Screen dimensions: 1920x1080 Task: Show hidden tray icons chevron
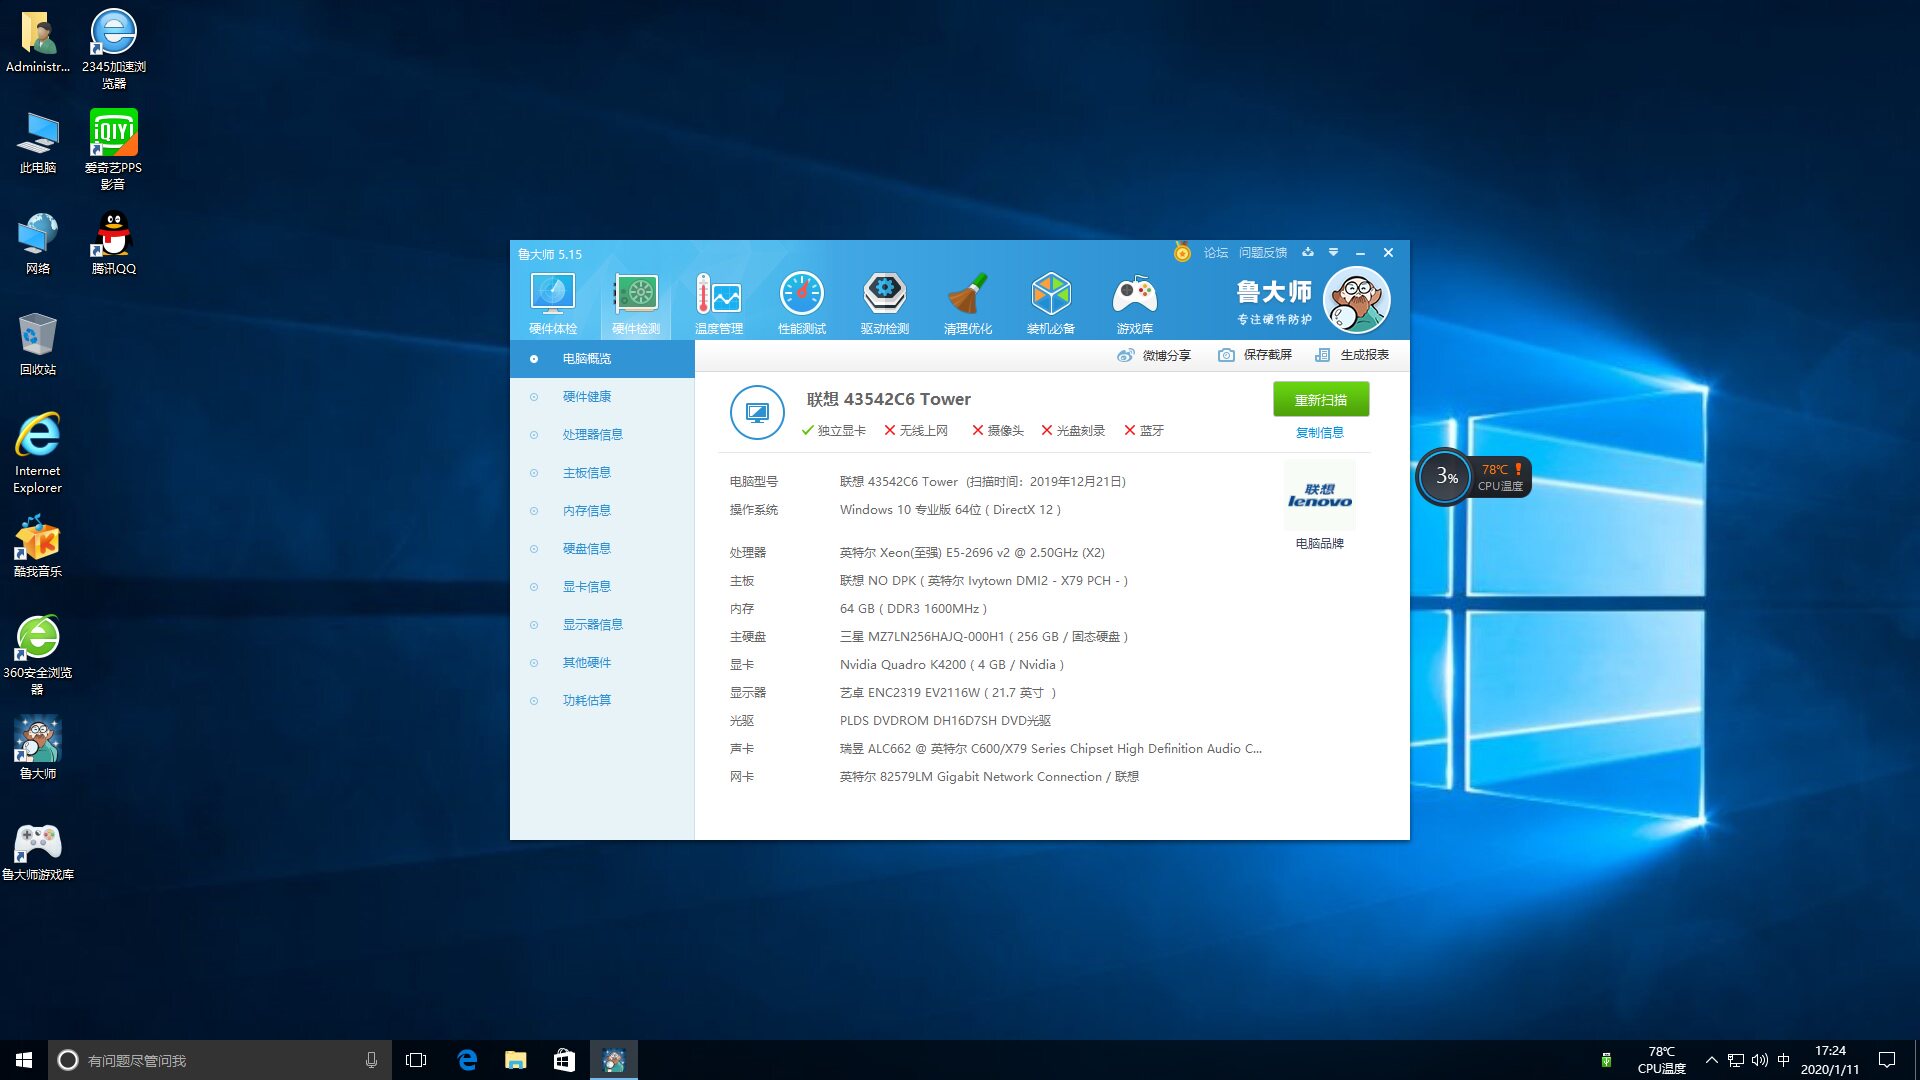tap(1711, 1060)
